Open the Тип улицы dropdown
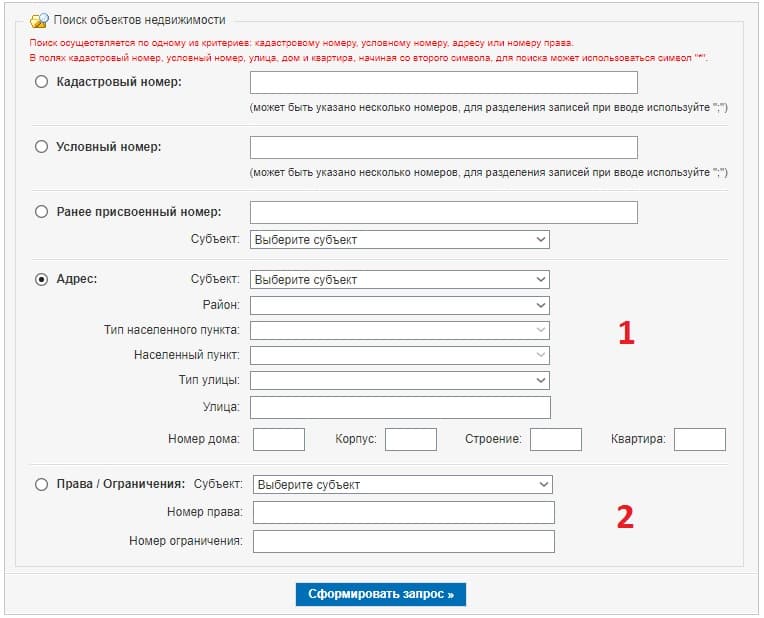 click(400, 380)
